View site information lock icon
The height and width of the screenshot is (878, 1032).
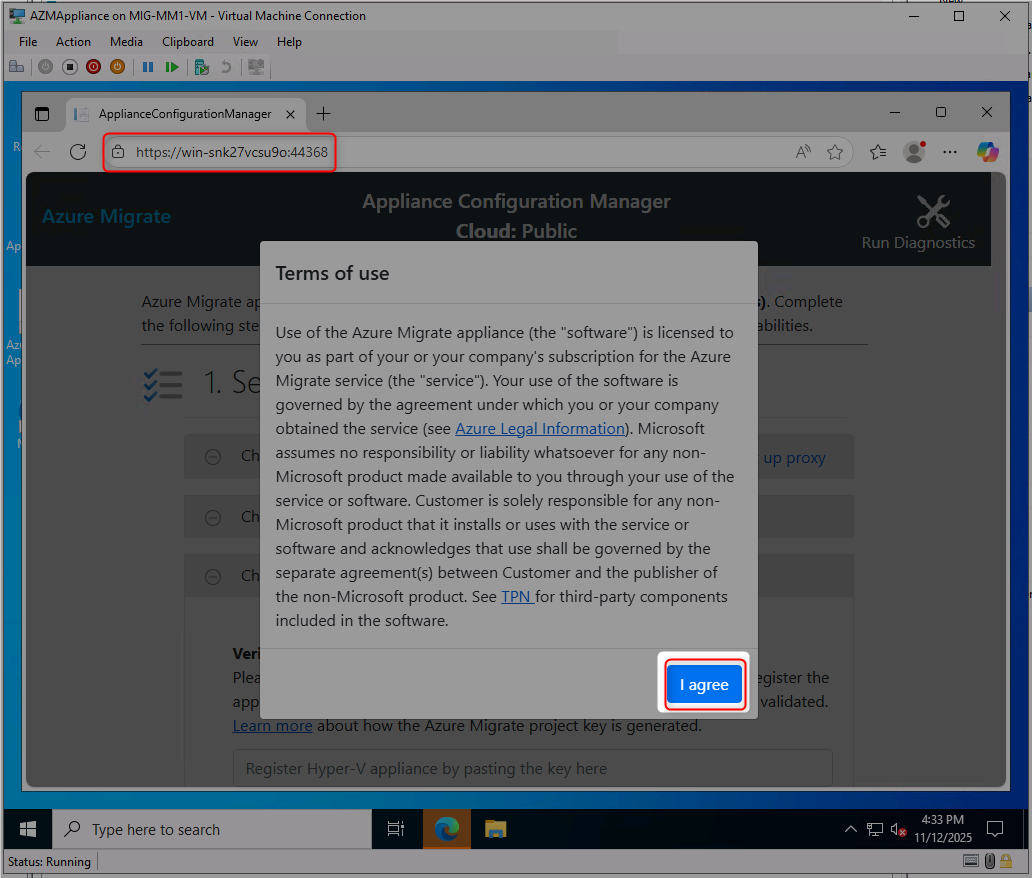point(118,152)
